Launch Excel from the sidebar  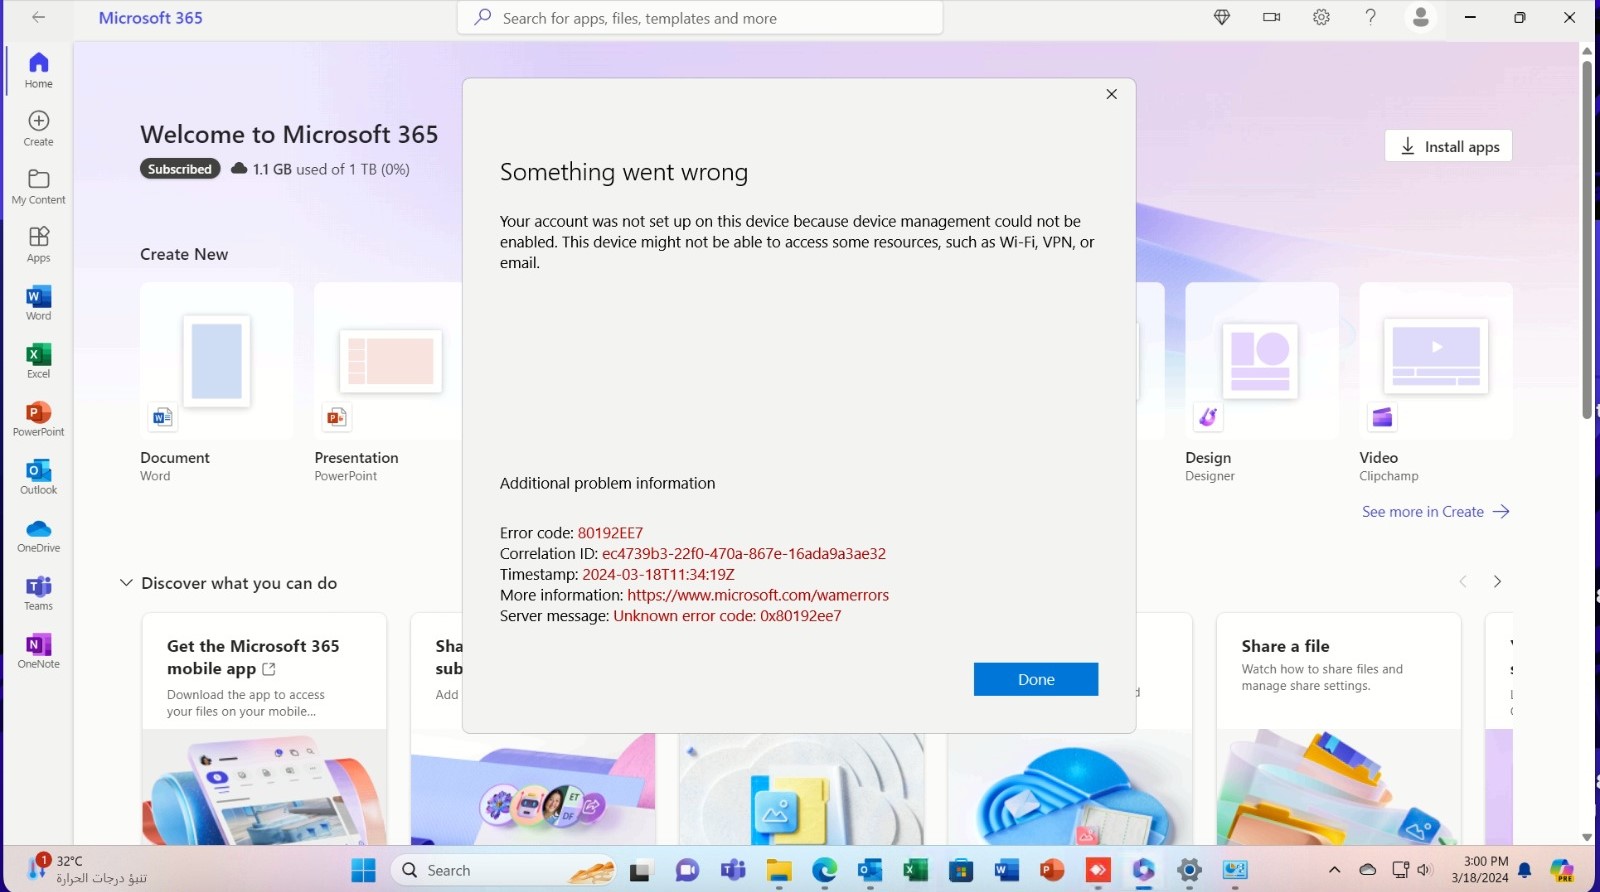tap(38, 360)
